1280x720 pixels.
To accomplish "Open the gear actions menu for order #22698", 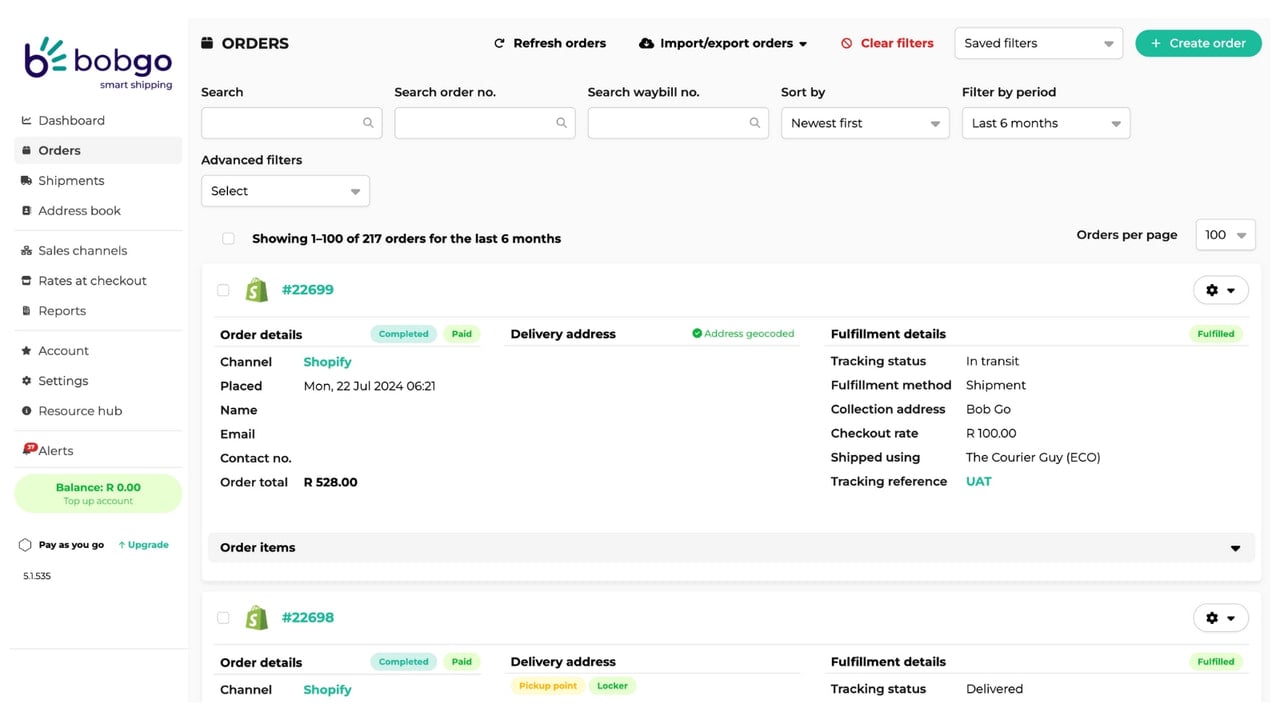I will [x=1221, y=618].
